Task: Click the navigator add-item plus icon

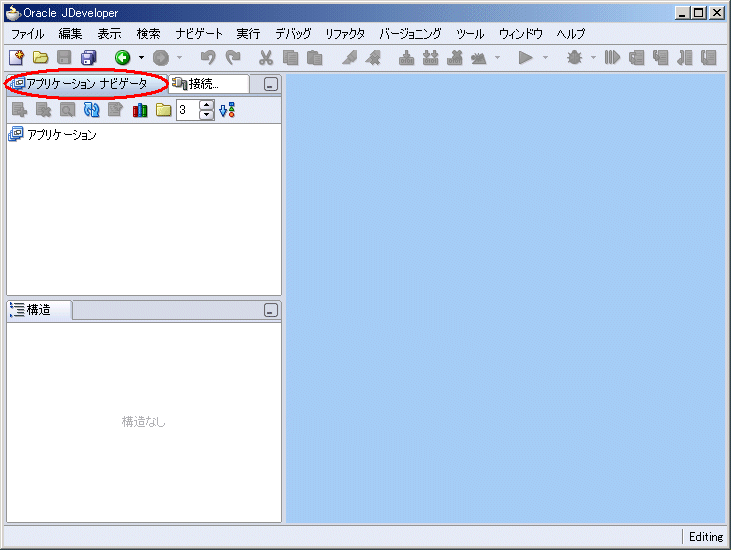Action: coord(20,110)
